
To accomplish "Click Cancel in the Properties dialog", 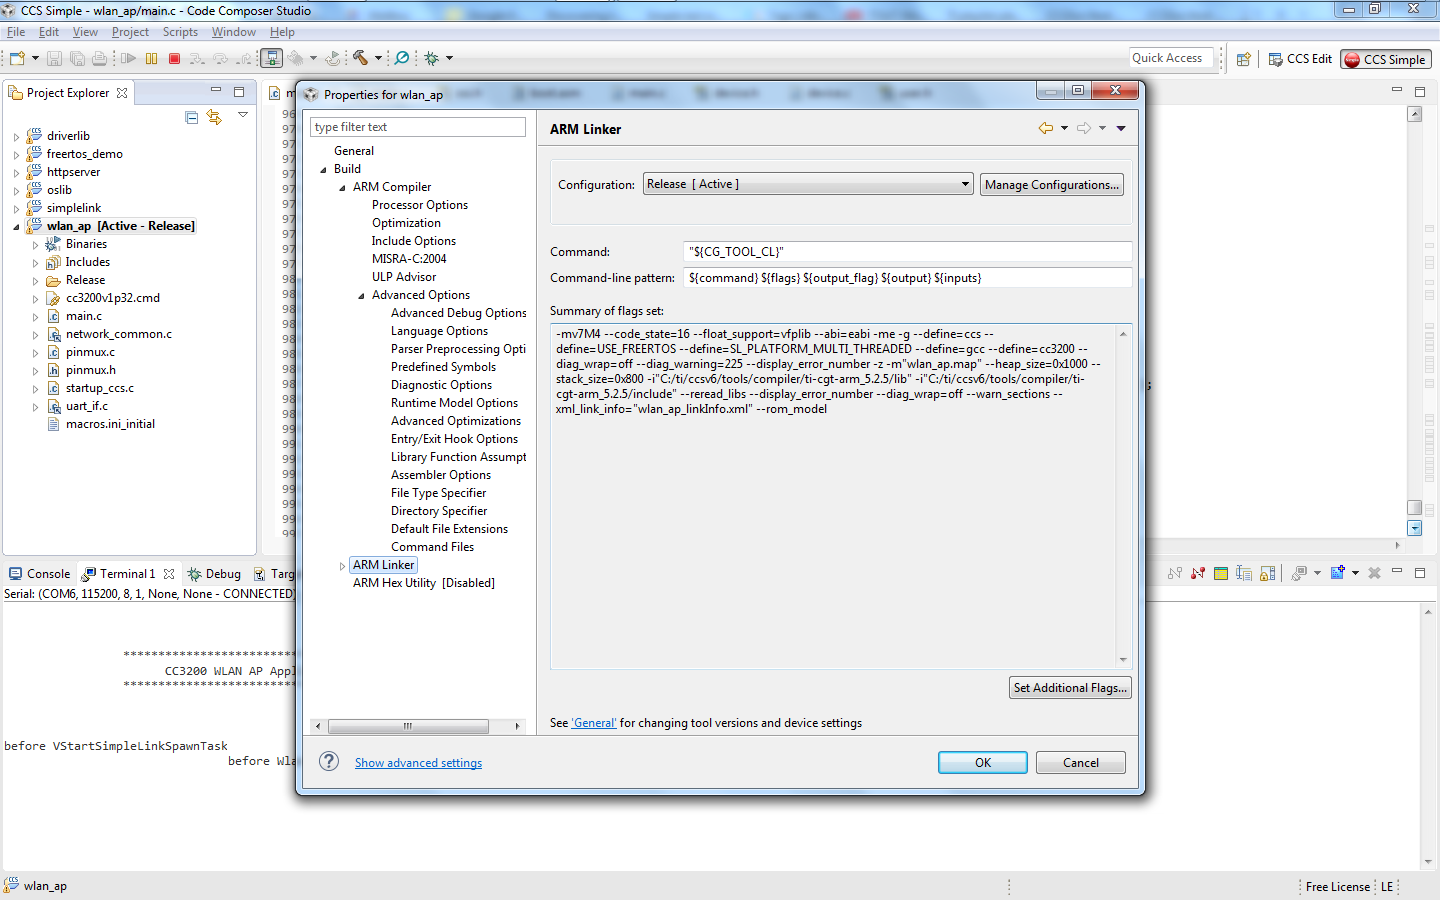I will 1081,763.
